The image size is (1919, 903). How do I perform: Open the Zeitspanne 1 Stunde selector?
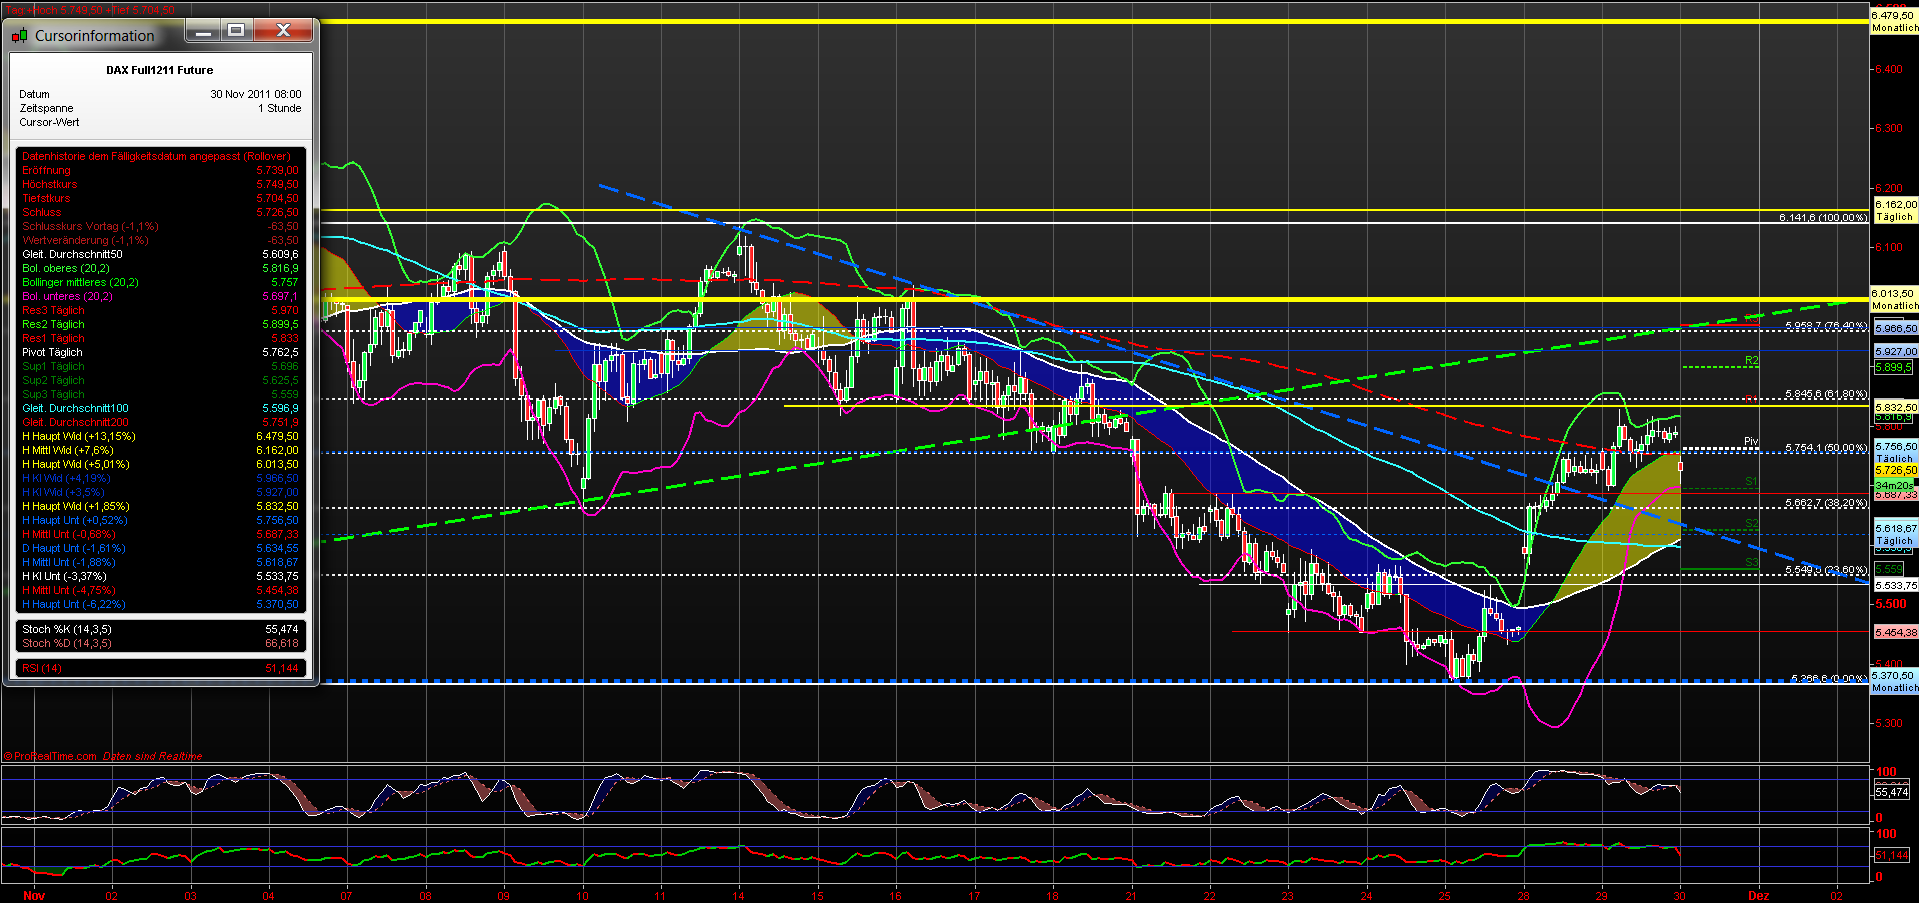click(279, 107)
